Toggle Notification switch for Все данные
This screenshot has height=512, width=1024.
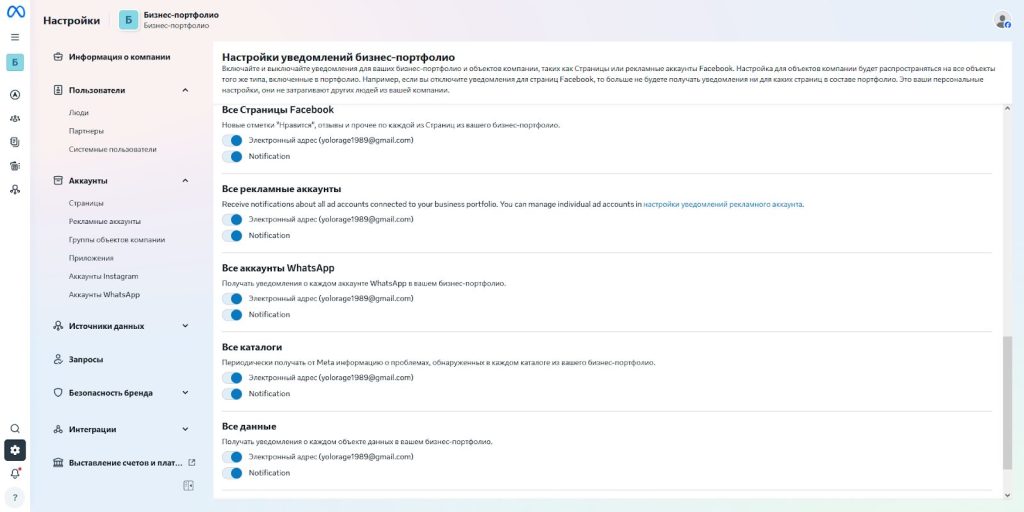coord(232,473)
